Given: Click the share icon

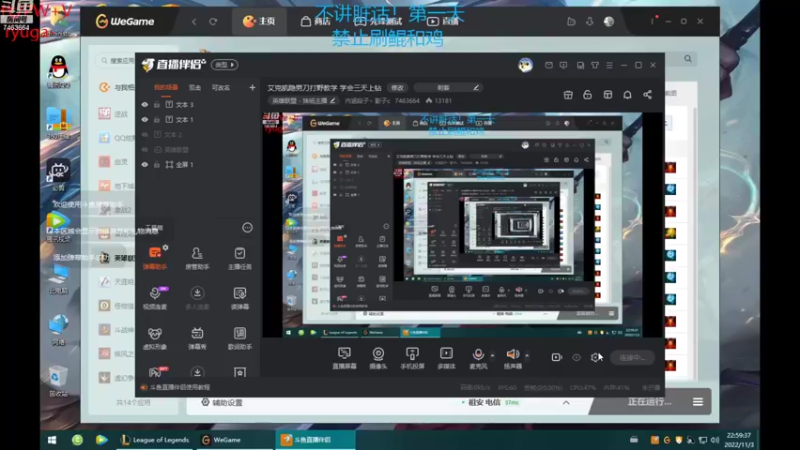Looking at the screenshot, I should [x=647, y=95].
